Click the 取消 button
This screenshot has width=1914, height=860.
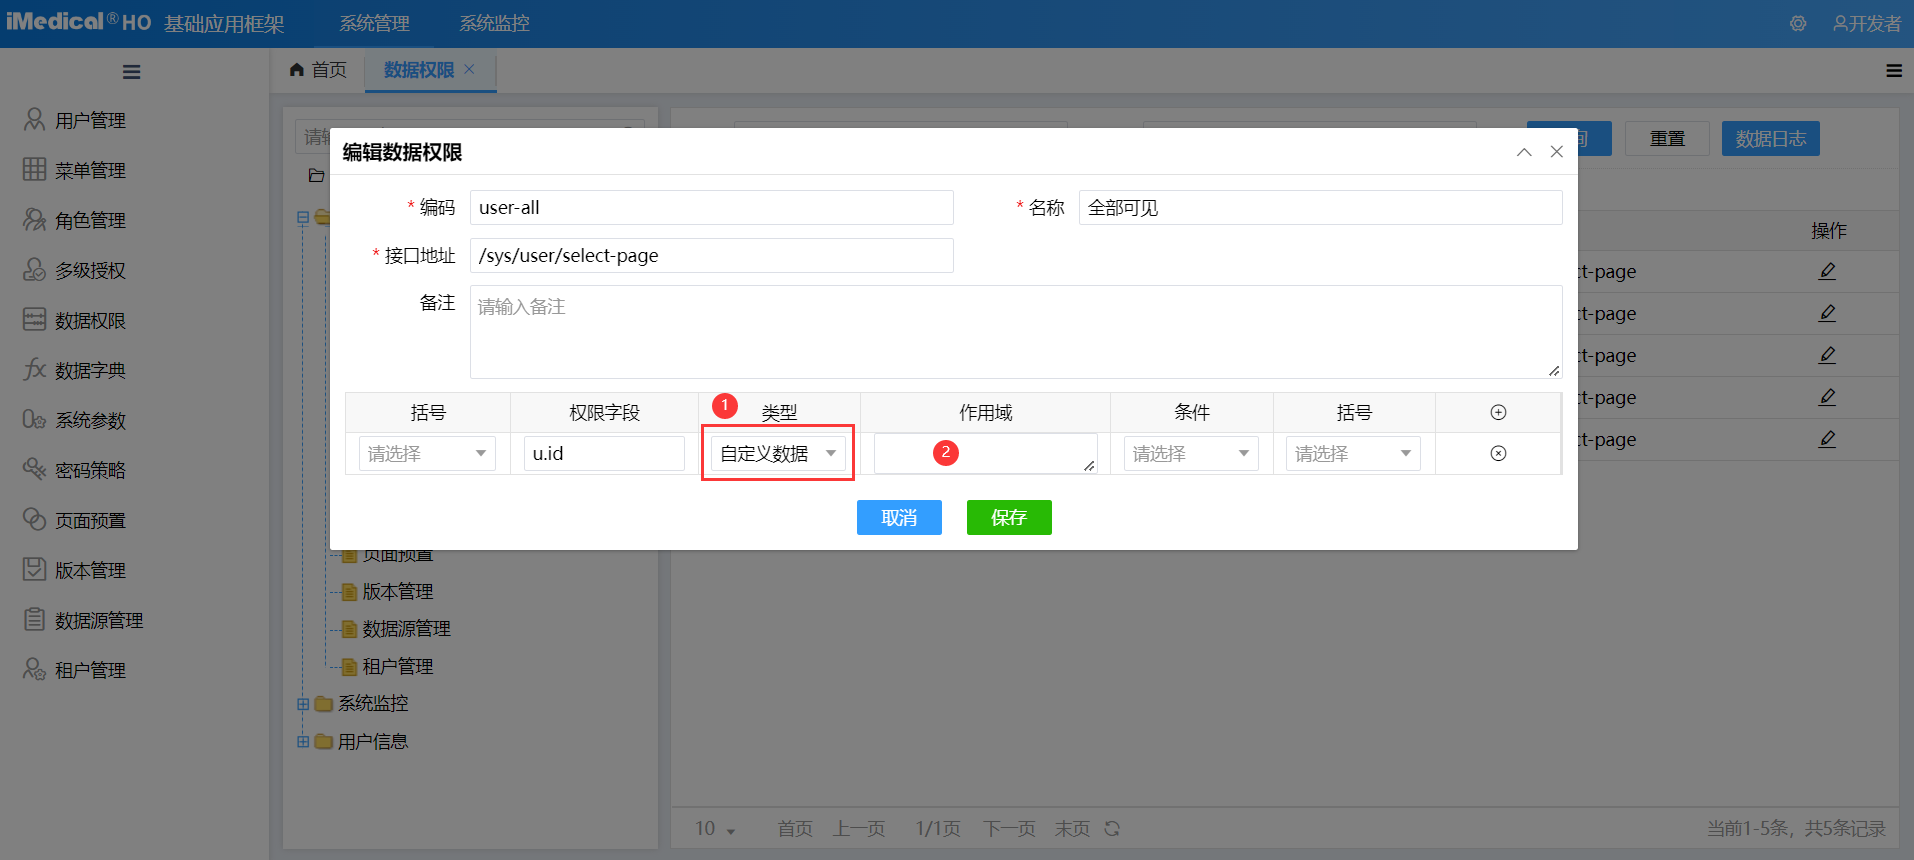click(x=898, y=518)
